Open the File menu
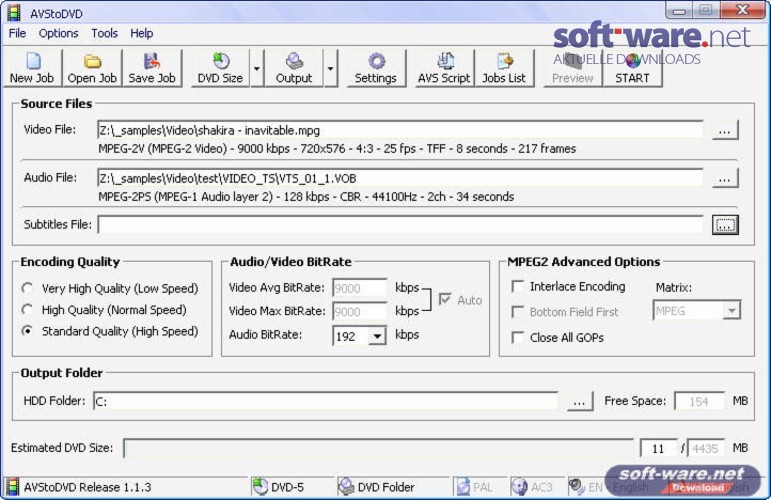The image size is (771, 500). click(x=18, y=33)
